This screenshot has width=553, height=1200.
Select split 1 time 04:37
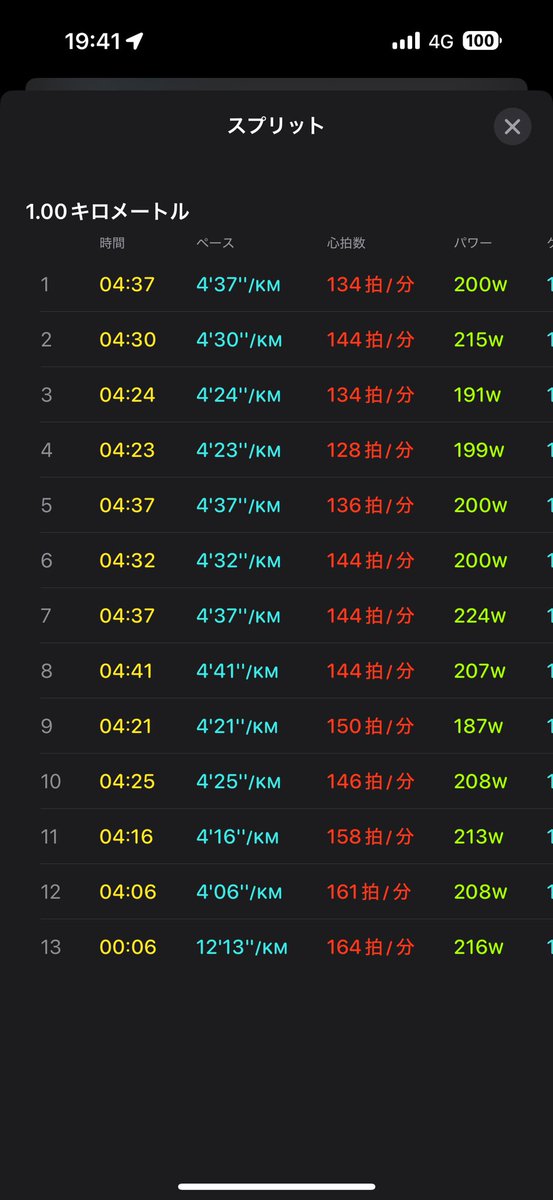(x=127, y=284)
